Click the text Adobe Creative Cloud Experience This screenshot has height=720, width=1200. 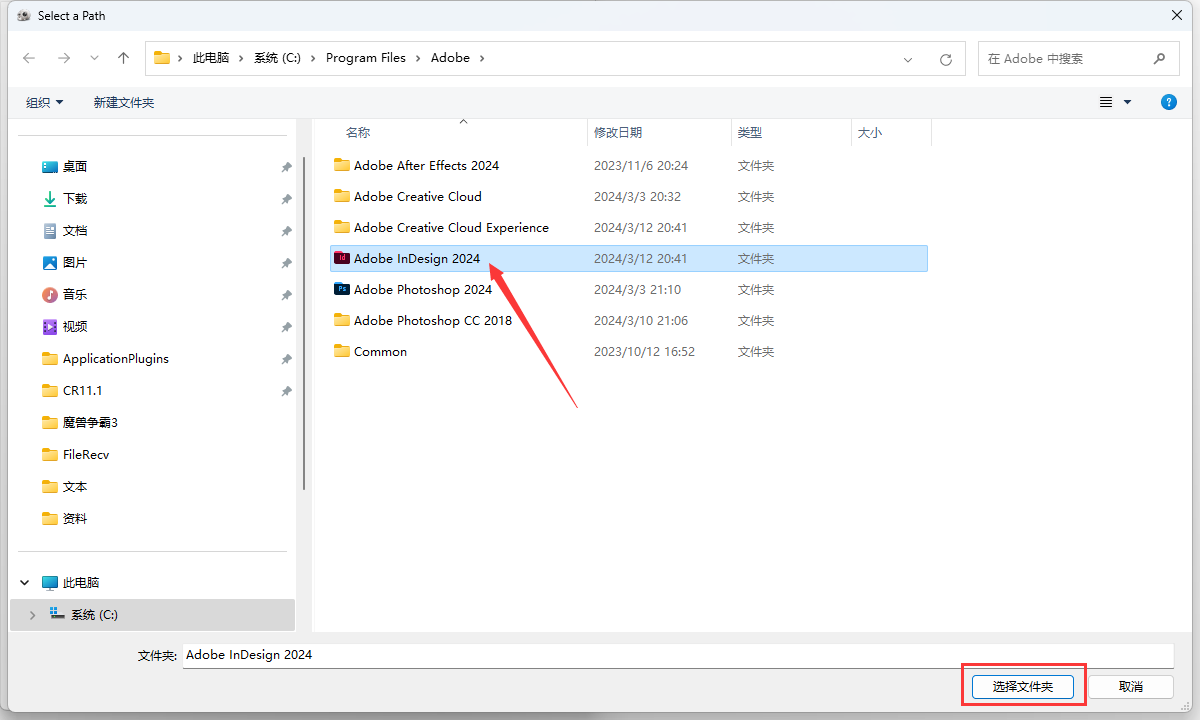pyautogui.click(x=451, y=227)
